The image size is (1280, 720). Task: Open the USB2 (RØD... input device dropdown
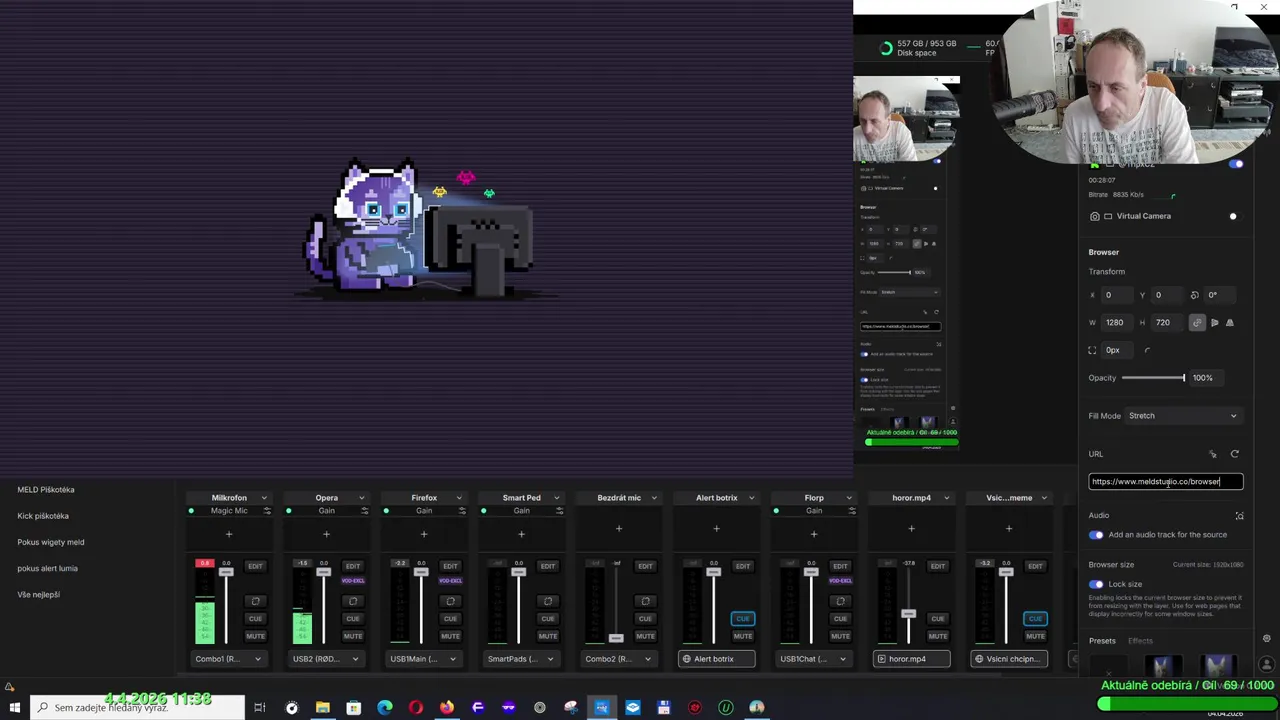tap(326, 659)
